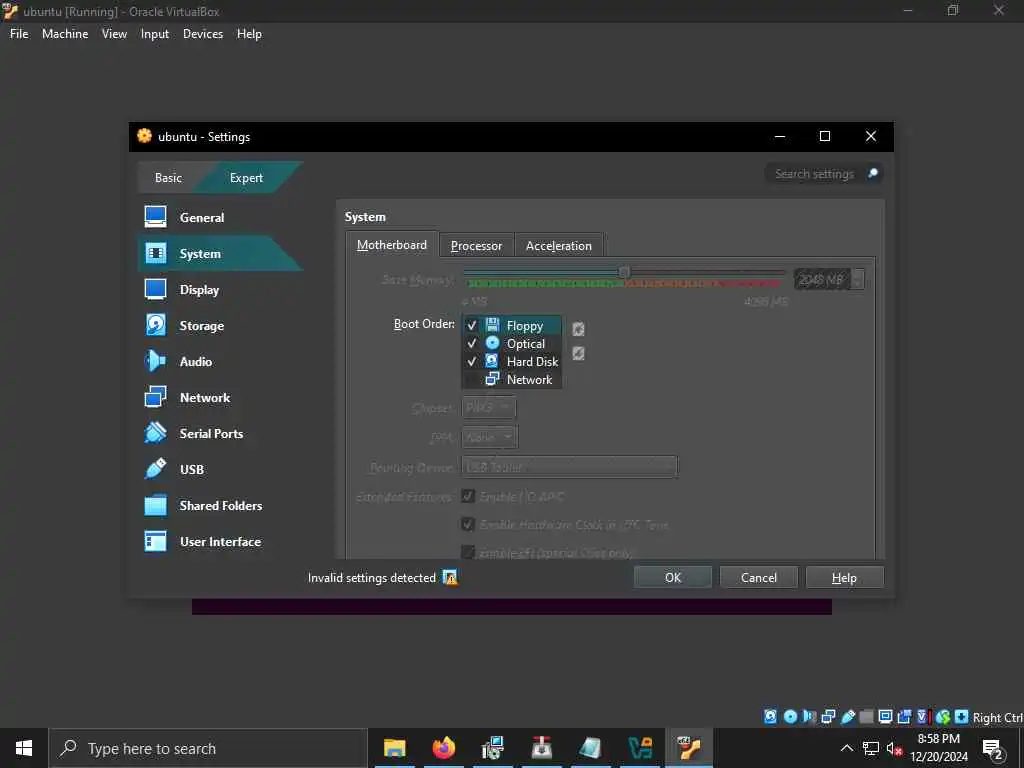Click display indicator in VM status bar
Image resolution: width=1024 pixels, height=768 pixels.
click(x=886, y=717)
